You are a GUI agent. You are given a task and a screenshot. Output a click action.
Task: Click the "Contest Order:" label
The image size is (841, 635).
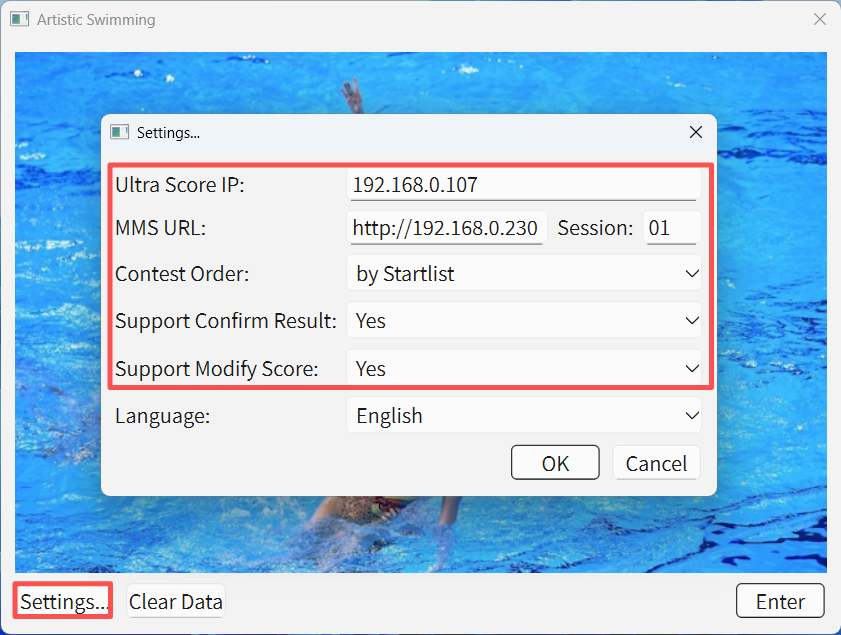coord(182,274)
